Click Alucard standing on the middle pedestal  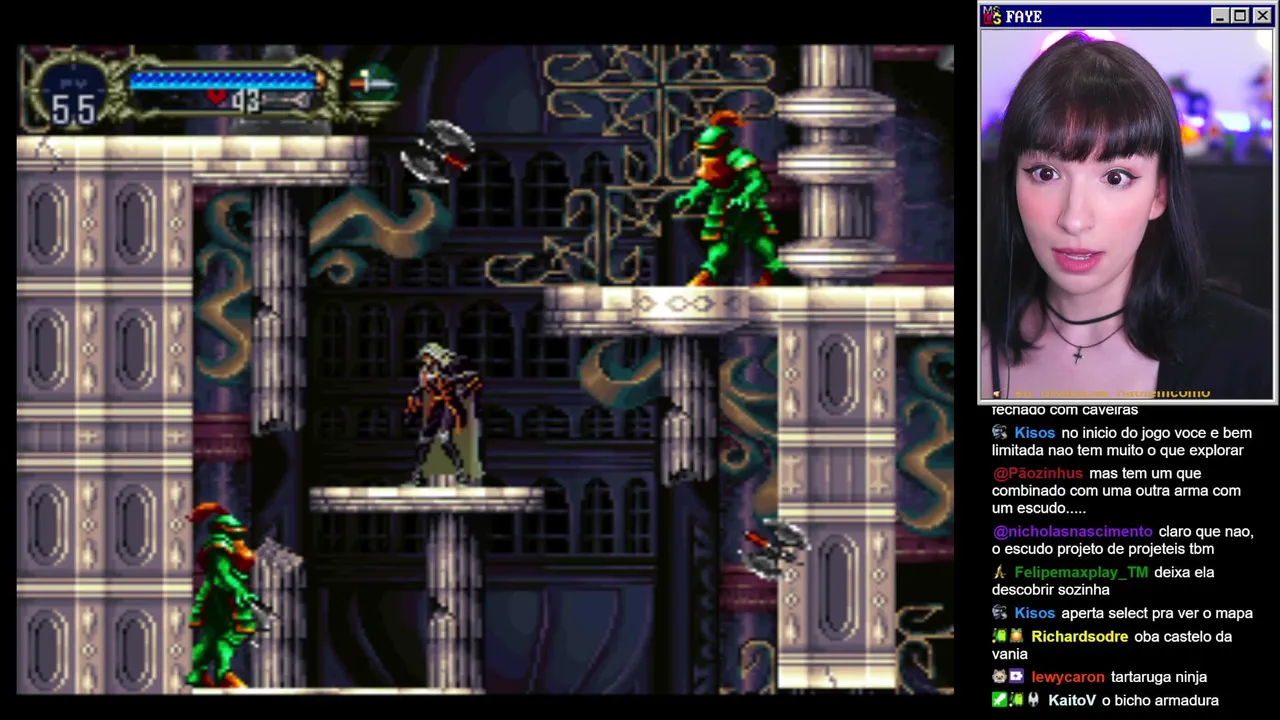[x=443, y=414]
